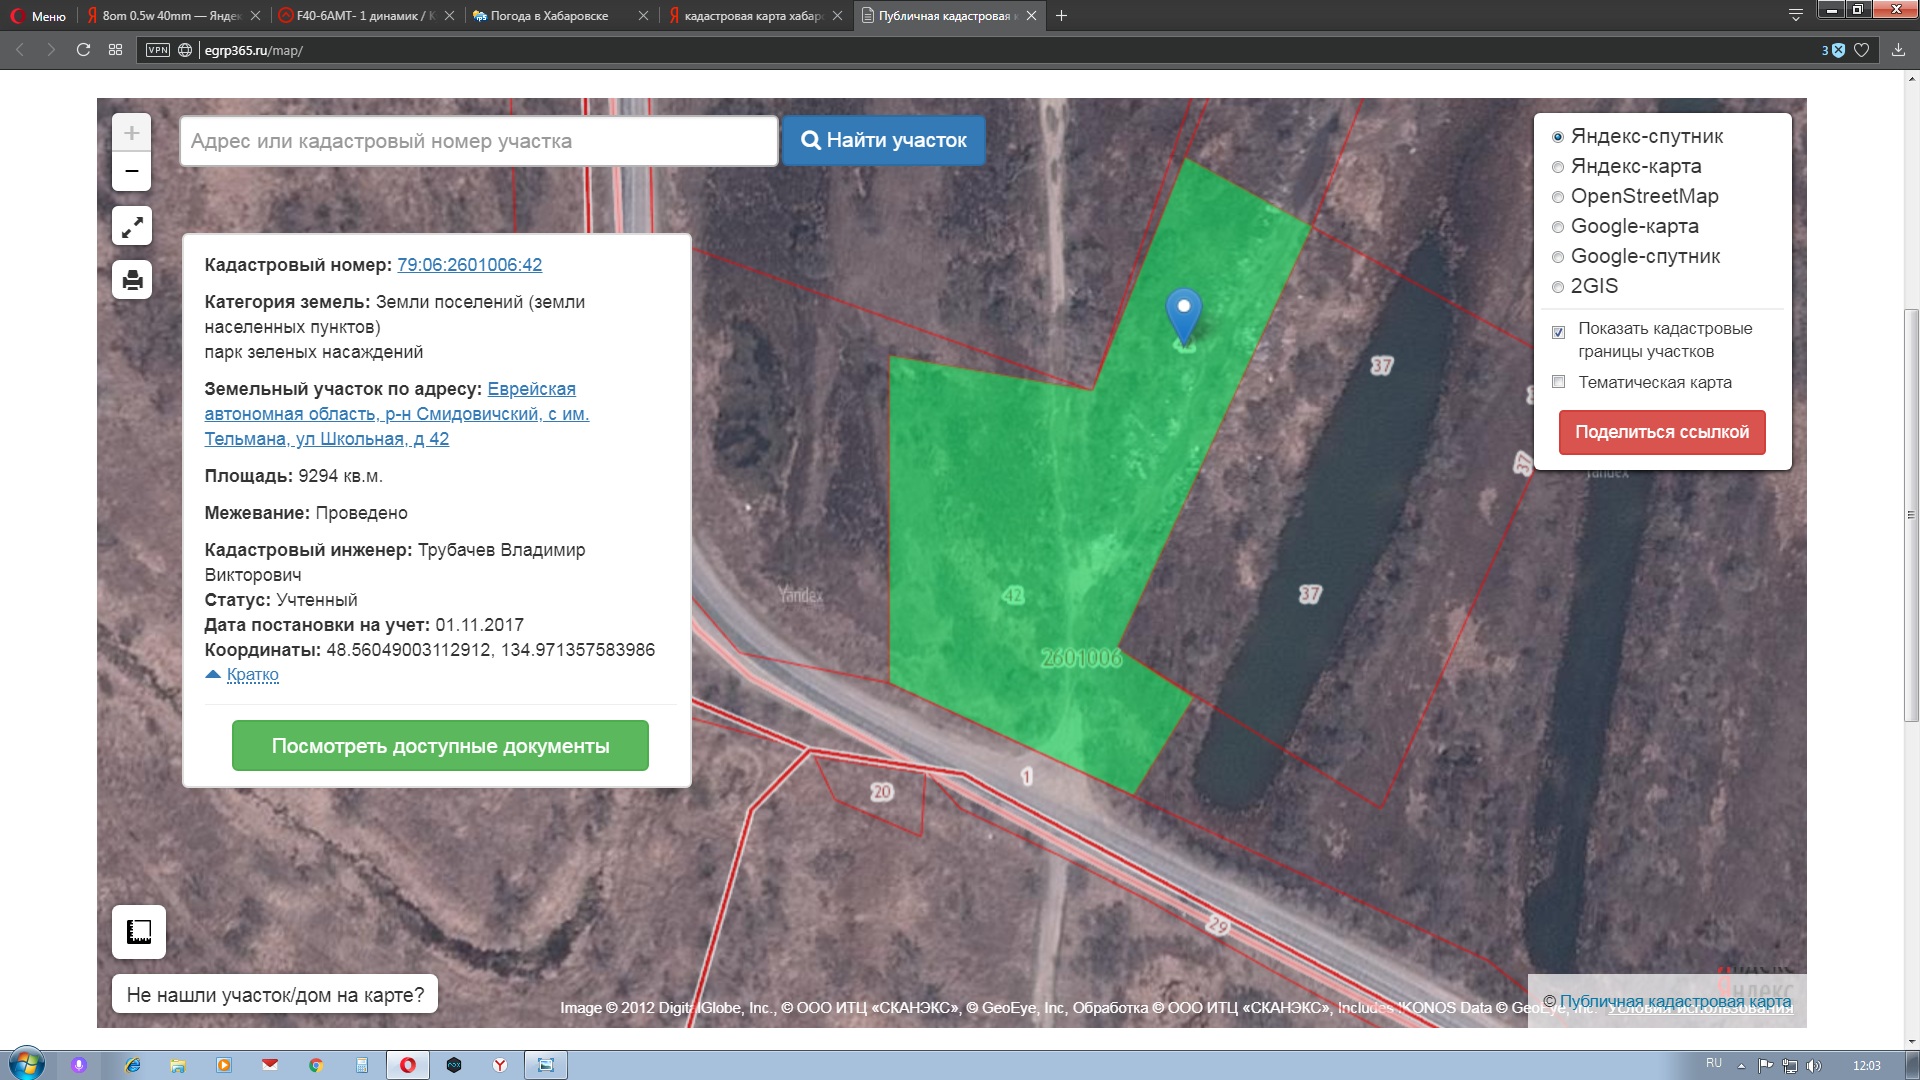Switch to the Погода в Хабаровске tab

pyautogui.click(x=548, y=16)
